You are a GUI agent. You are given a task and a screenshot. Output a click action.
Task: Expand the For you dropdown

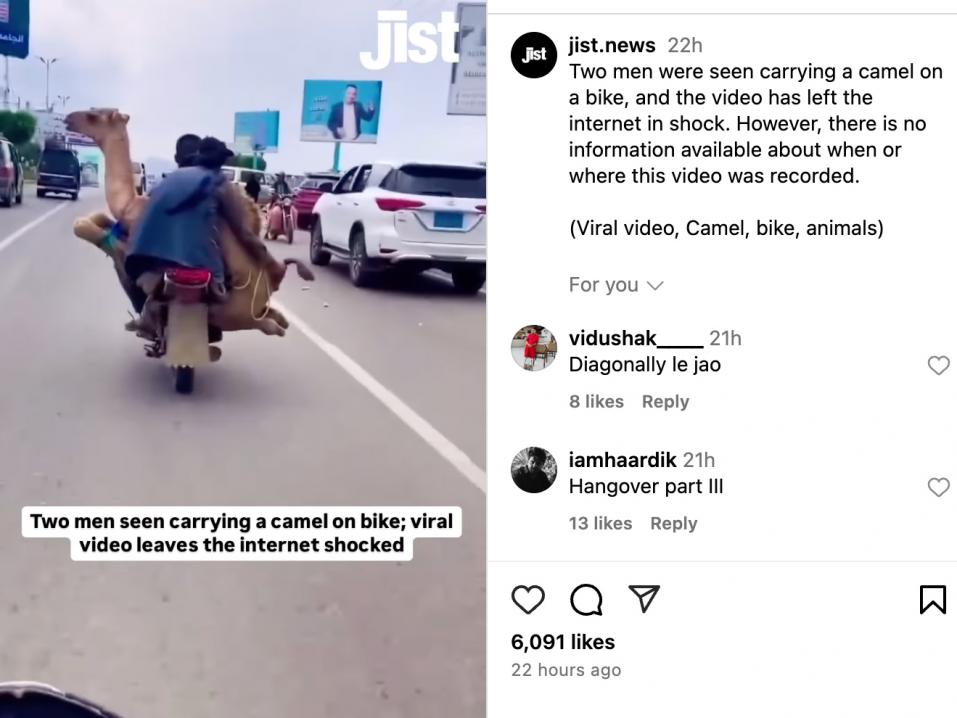tap(616, 285)
